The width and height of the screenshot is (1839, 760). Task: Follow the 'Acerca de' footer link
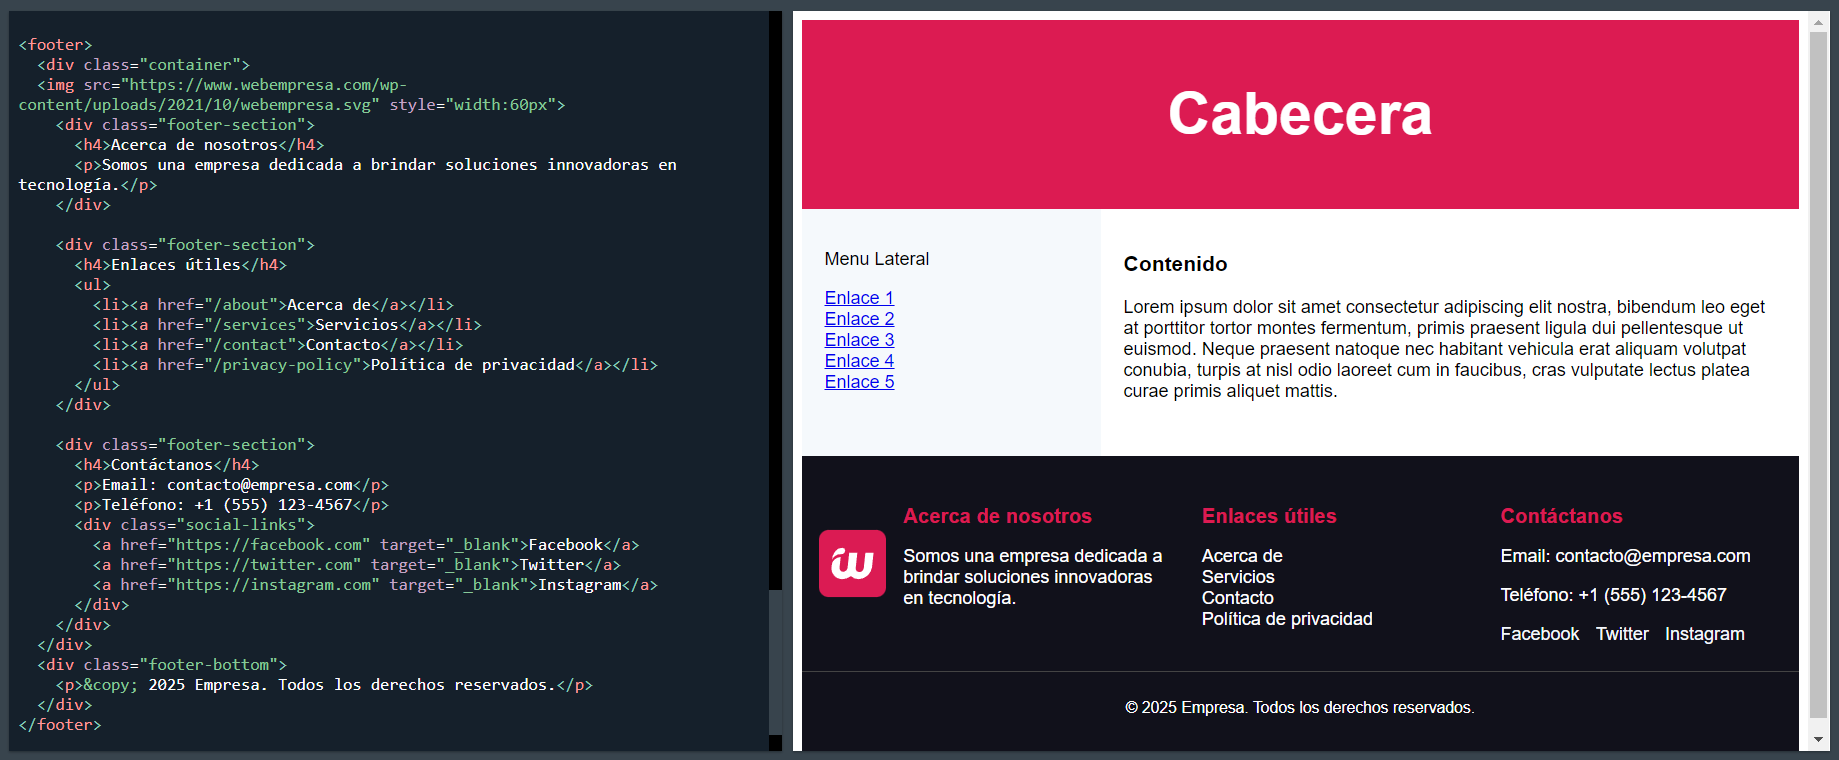click(1242, 556)
